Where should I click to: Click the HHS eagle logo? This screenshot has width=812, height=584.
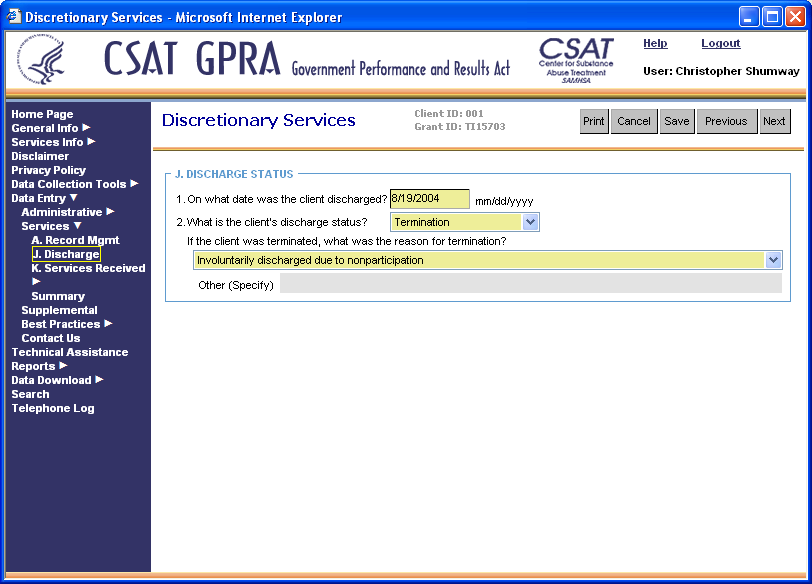(x=47, y=63)
